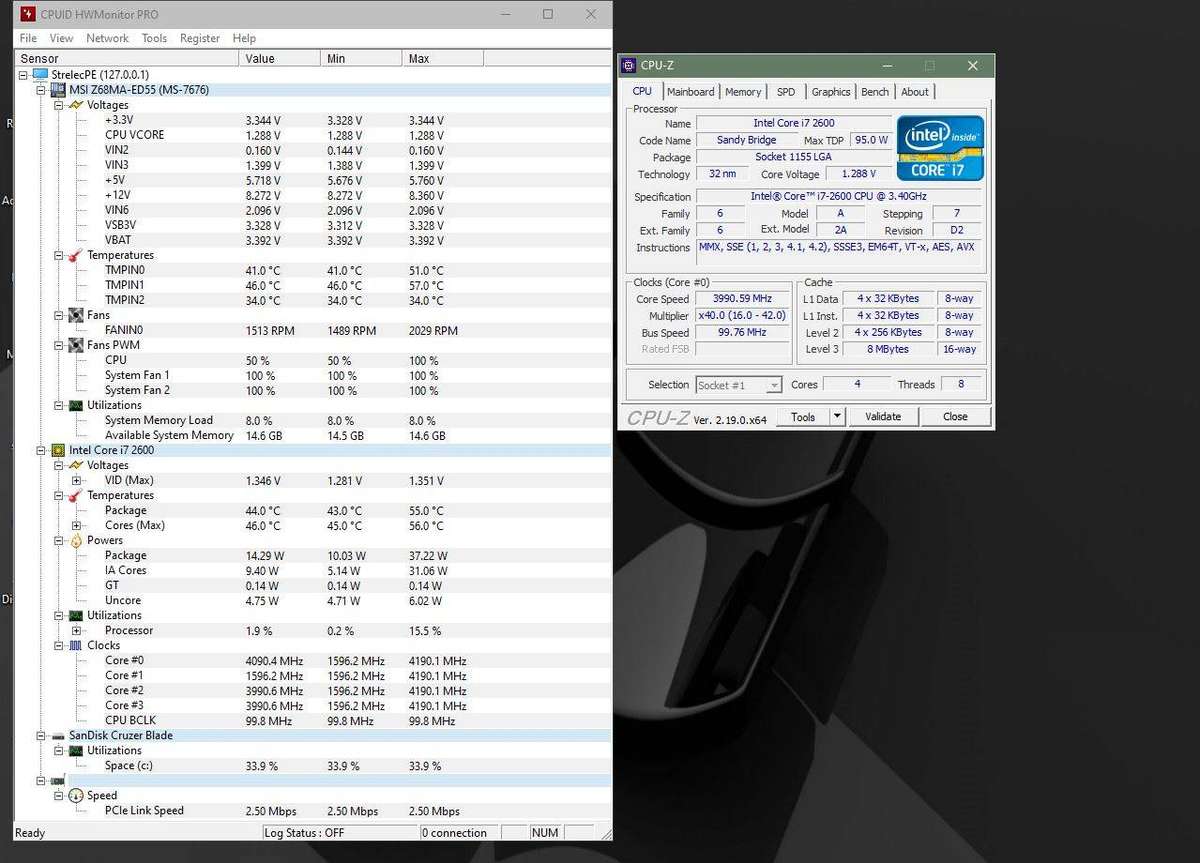Collapse the Voltages group under MSI Z68MA-ED55
The width and height of the screenshot is (1200, 863).
pyautogui.click(x=59, y=105)
